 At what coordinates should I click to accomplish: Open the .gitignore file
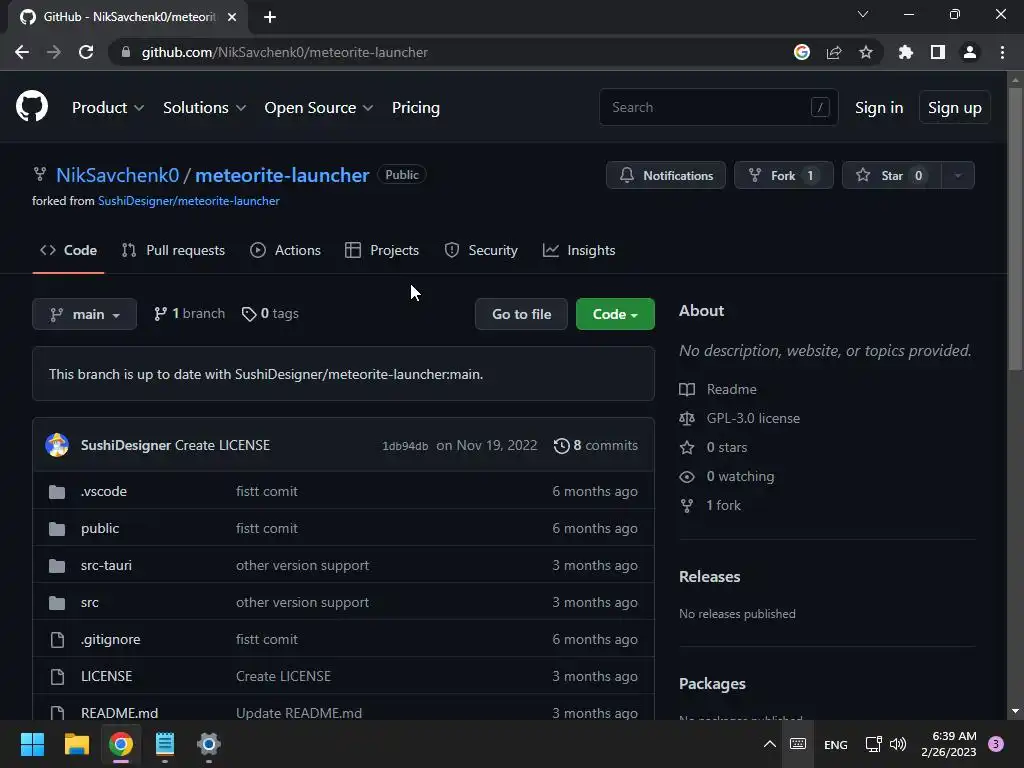(110, 639)
